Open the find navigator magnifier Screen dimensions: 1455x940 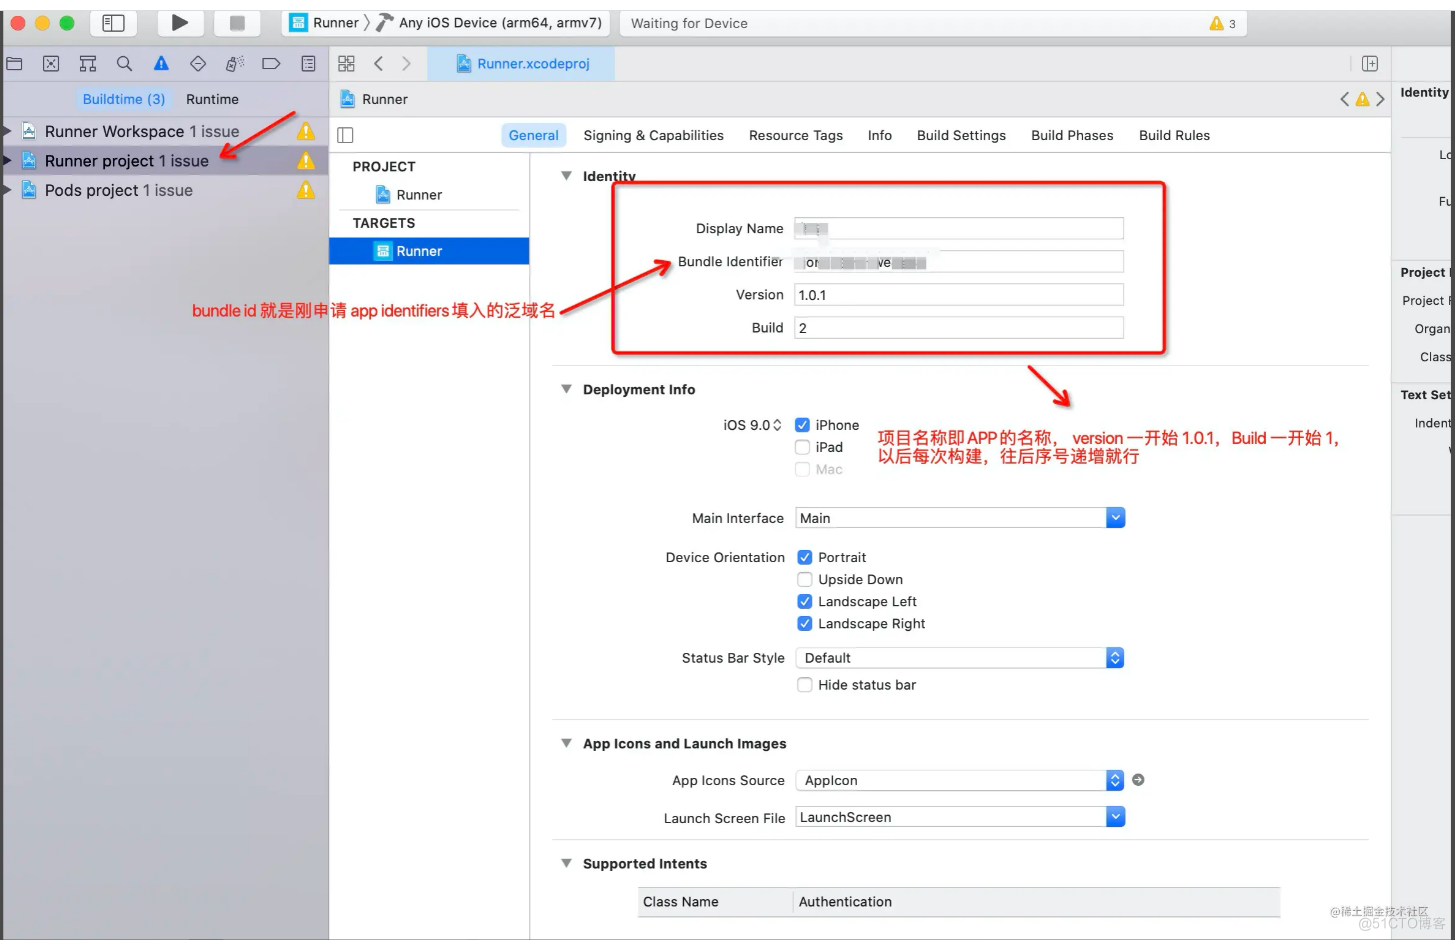tap(124, 64)
